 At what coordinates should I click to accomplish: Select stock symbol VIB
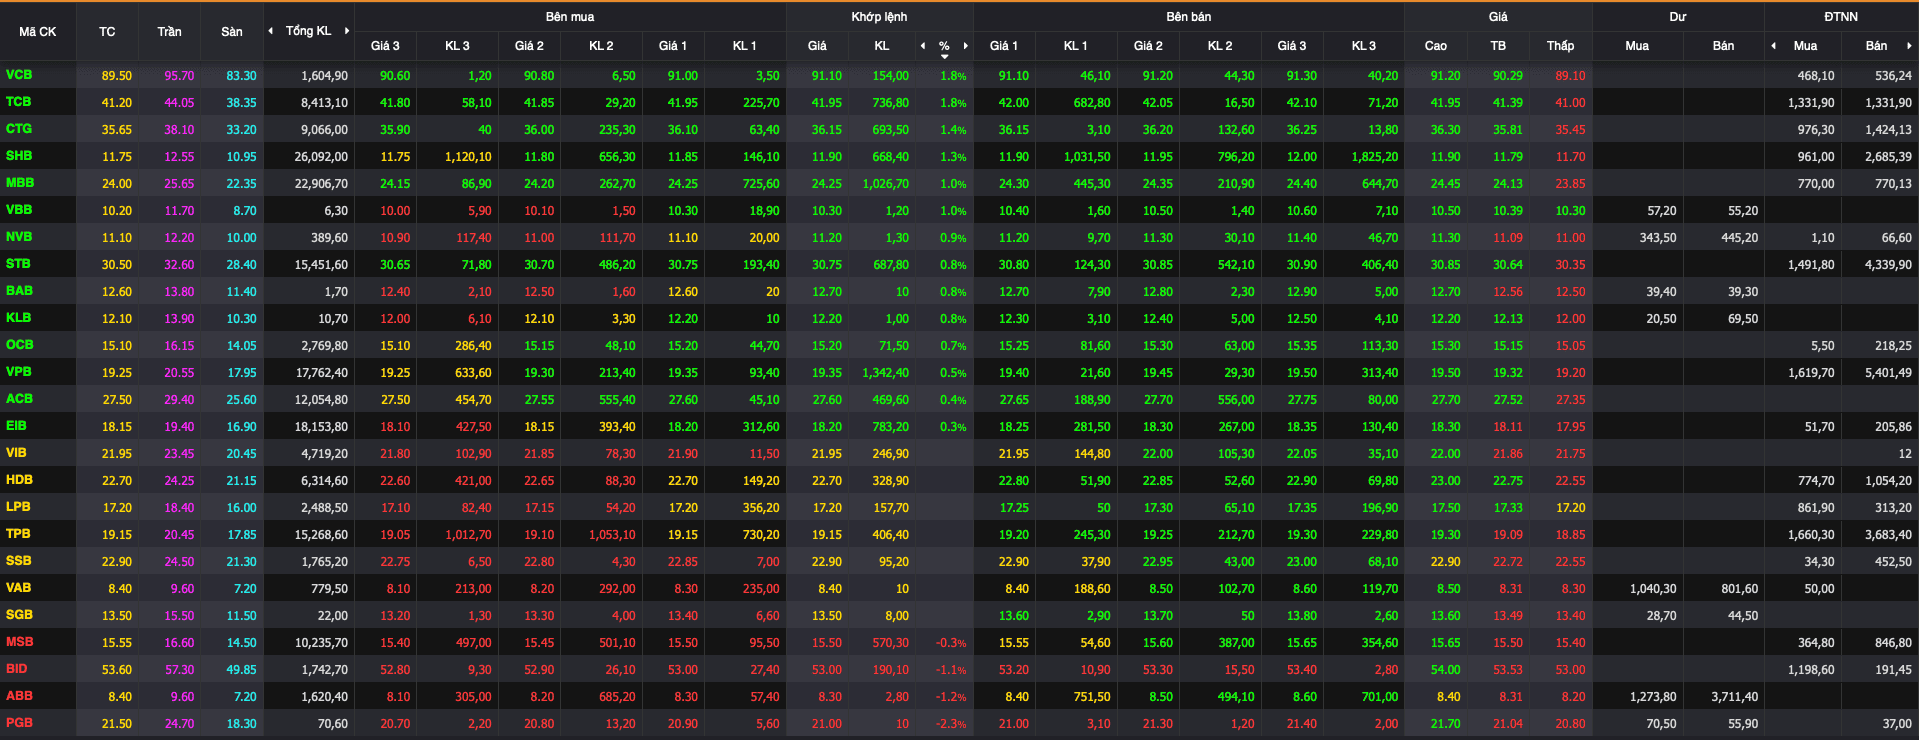pyautogui.click(x=16, y=453)
